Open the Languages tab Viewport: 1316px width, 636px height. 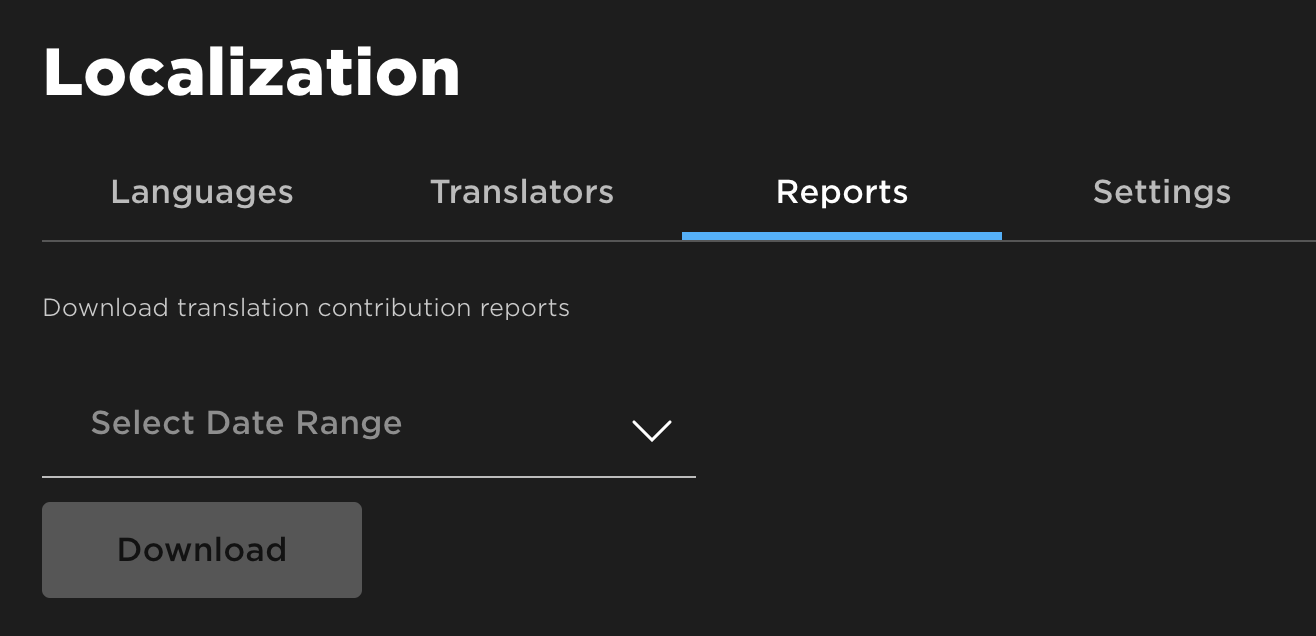[x=202, y=192]
